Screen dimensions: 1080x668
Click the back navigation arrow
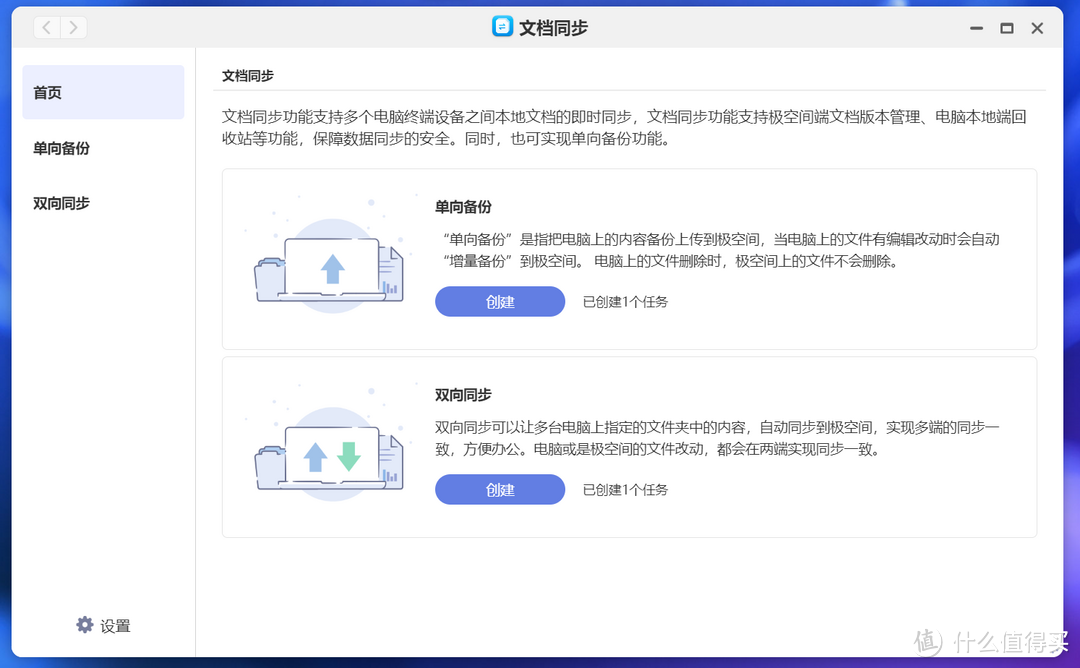coord(46,27)
